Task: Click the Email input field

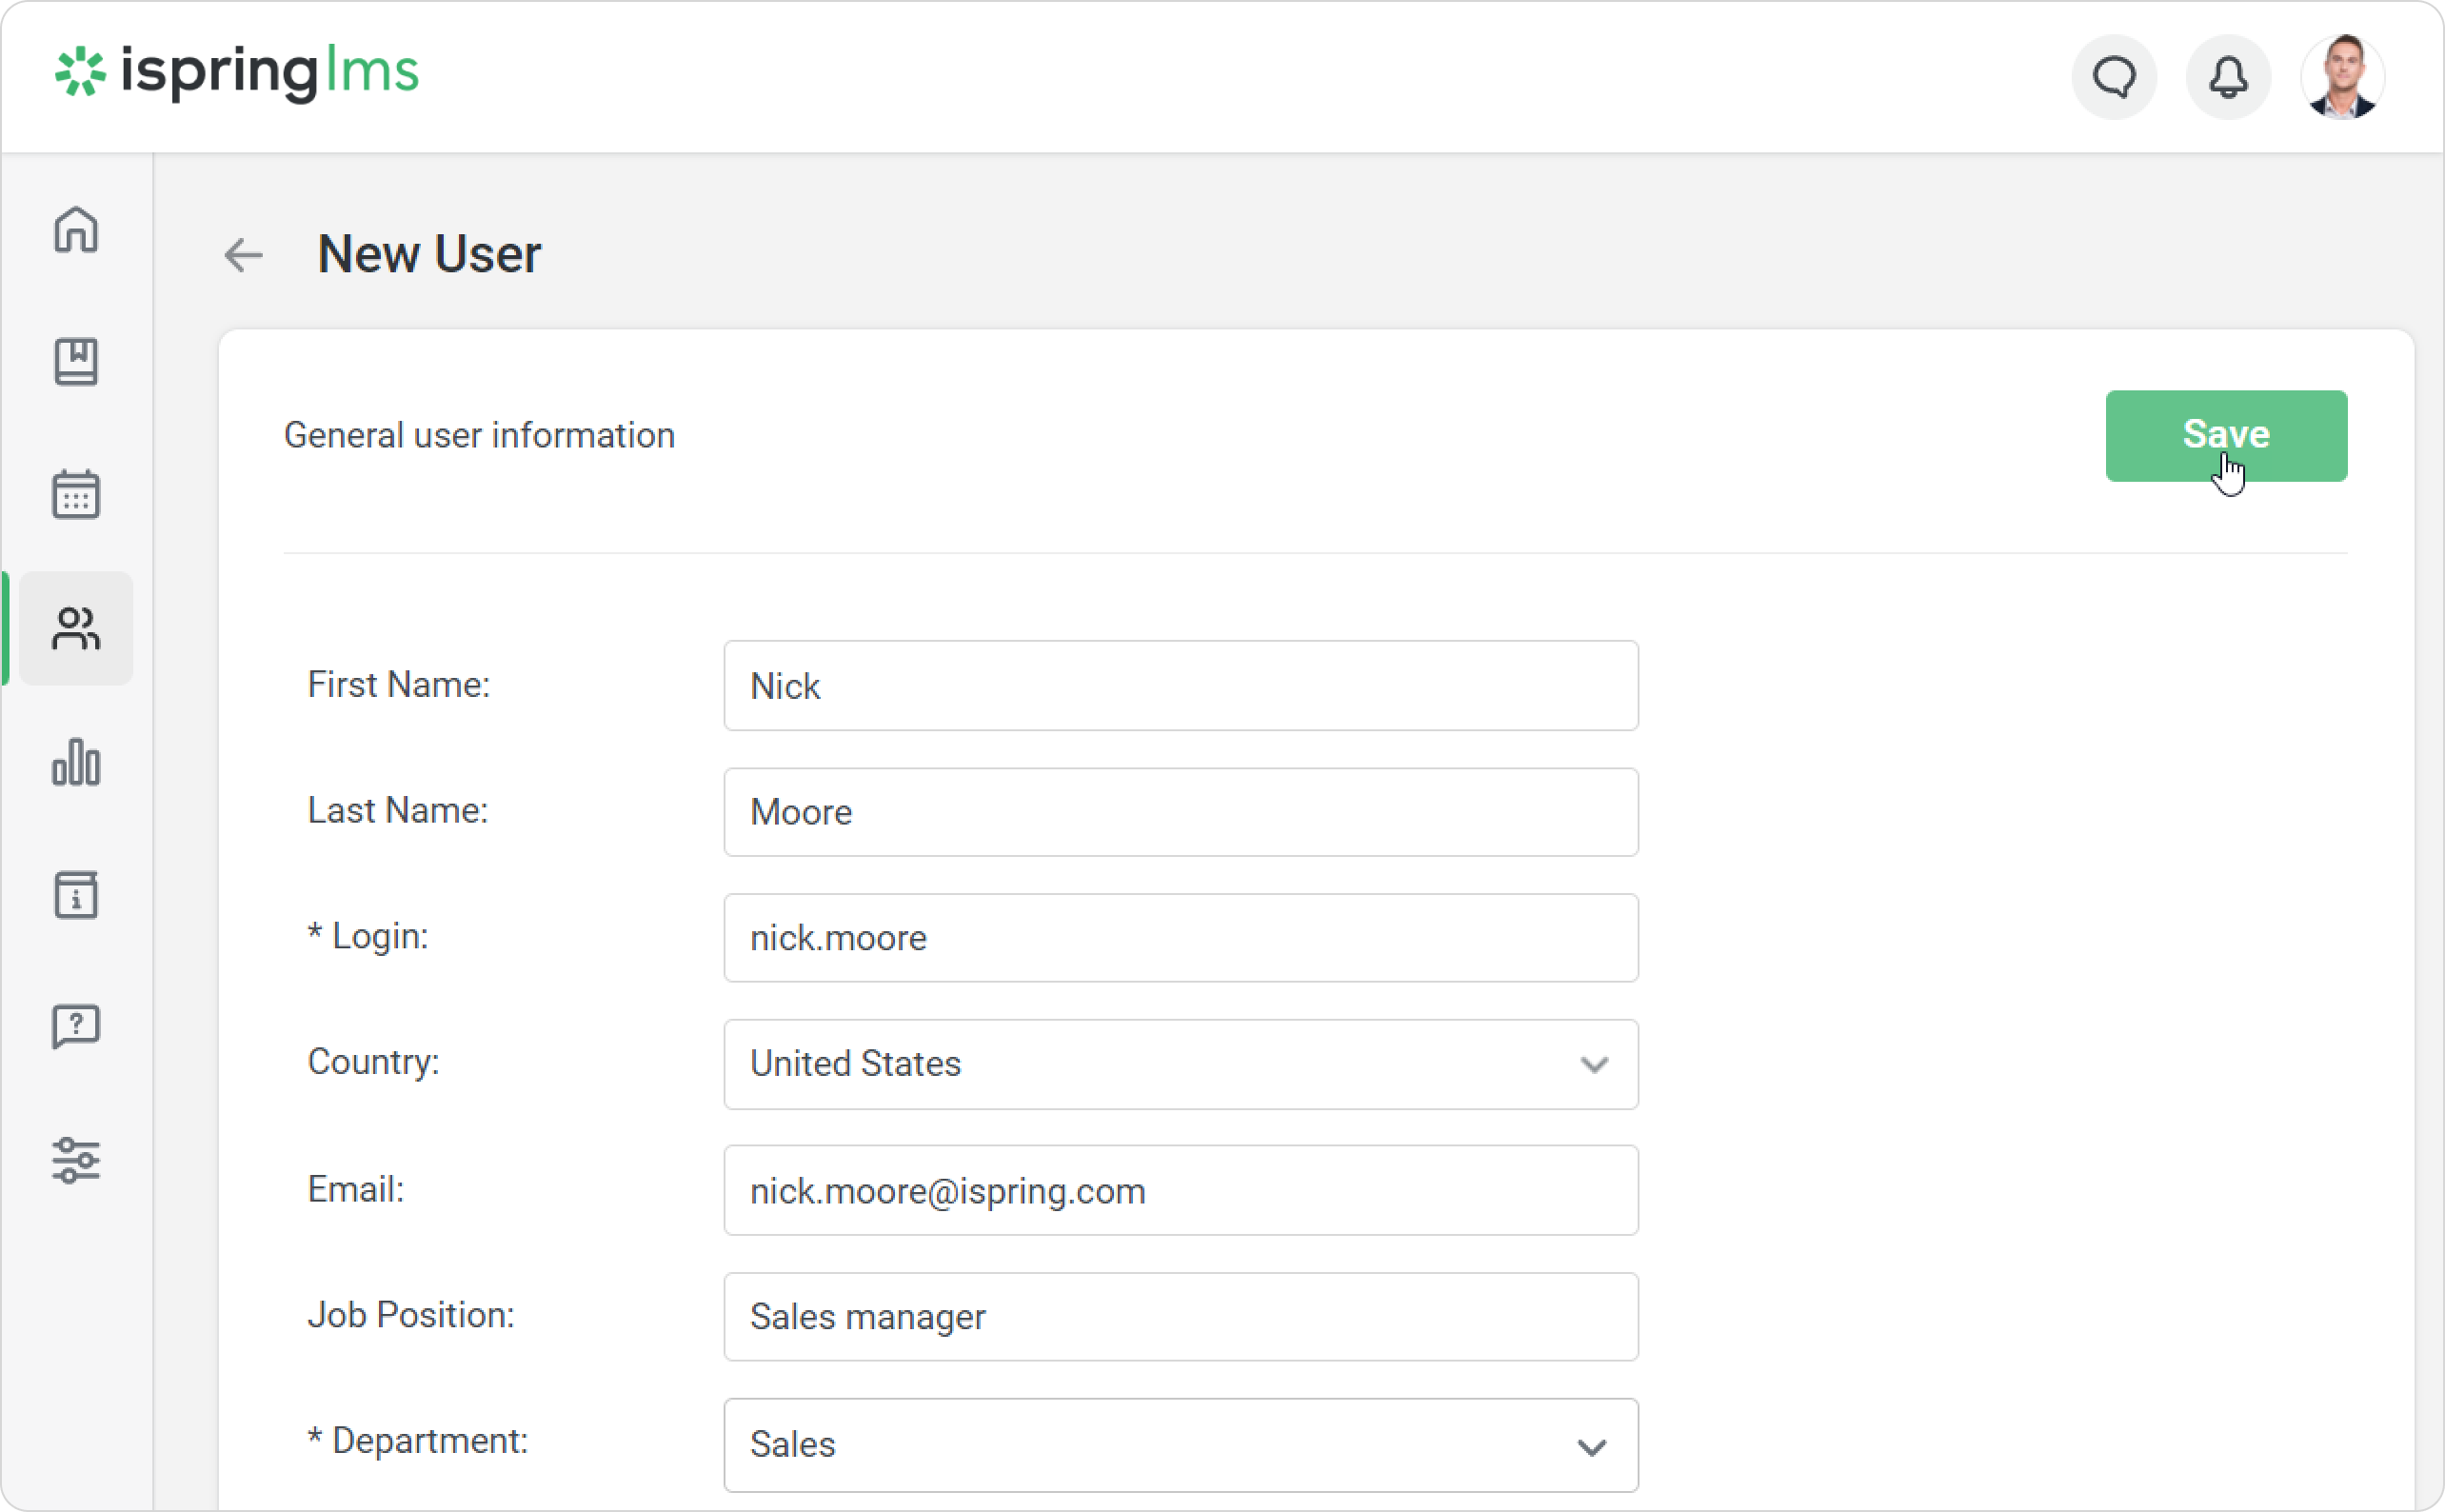Action: (1180, 1191)
